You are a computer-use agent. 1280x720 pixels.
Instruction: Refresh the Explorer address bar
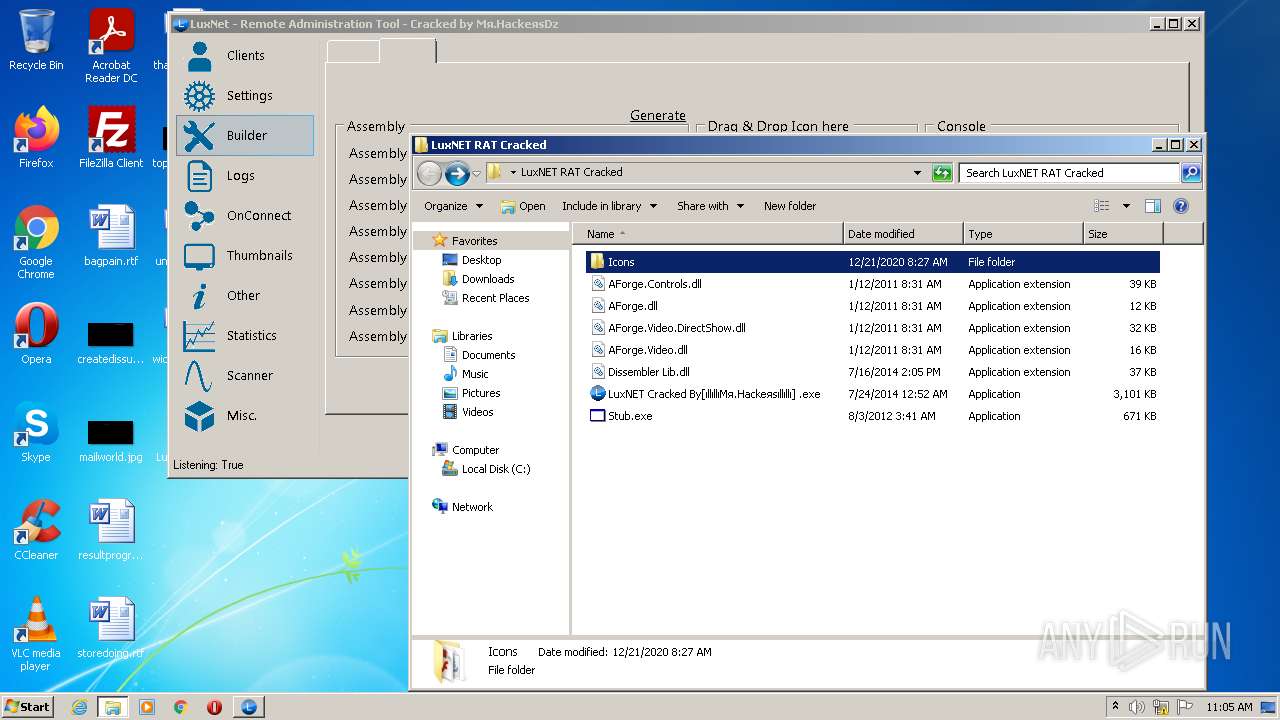point(942,173)
